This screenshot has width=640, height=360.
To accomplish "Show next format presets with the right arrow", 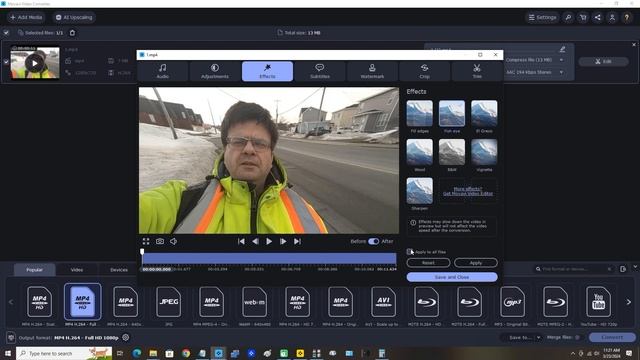I will 629,302.
